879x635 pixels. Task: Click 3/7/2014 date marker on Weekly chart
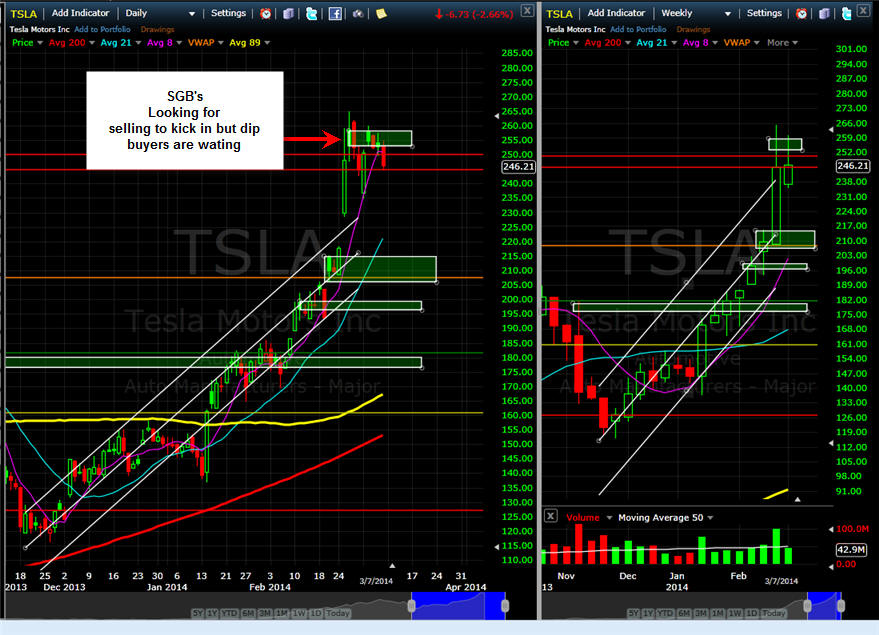(781, 581)
